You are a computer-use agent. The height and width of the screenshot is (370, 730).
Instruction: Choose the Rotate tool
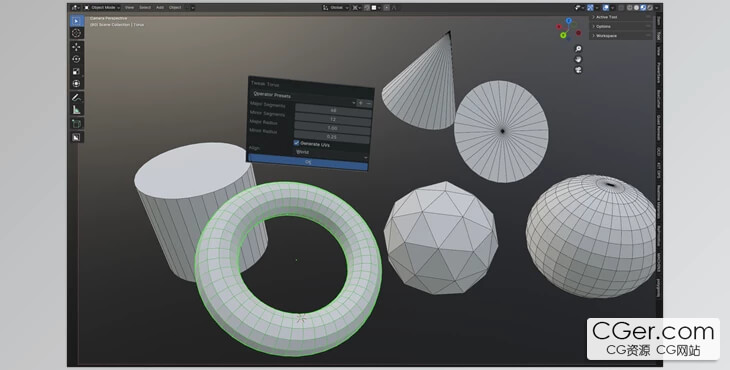[76, 59]
